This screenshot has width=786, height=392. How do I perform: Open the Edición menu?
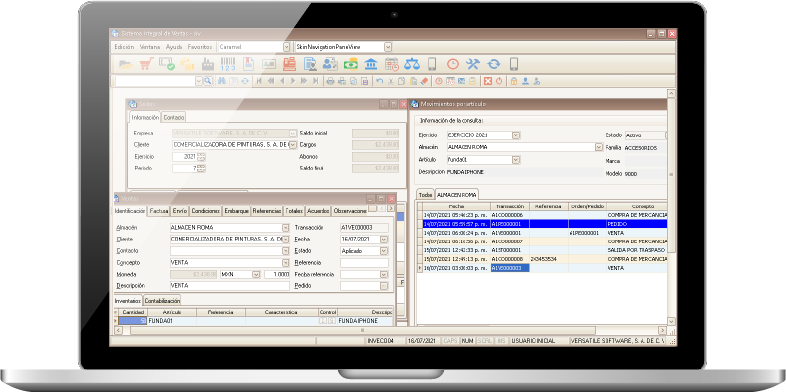coord(124,47)
